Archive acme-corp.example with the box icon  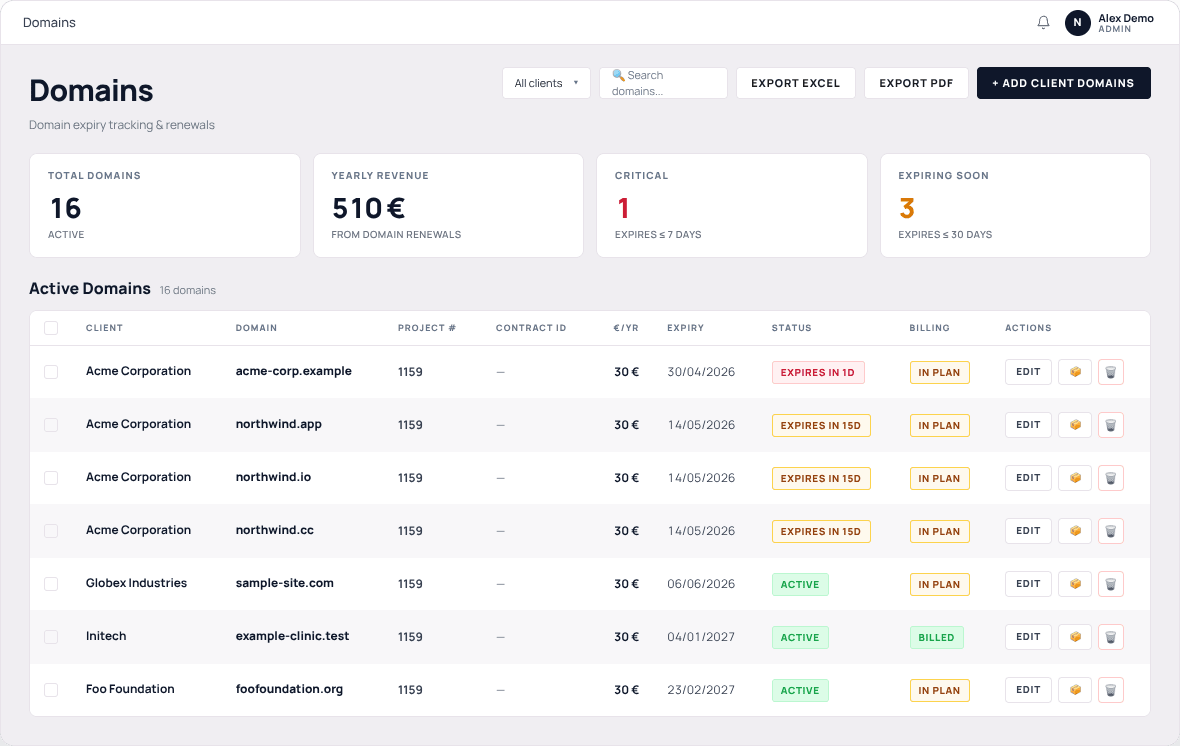1075,372
